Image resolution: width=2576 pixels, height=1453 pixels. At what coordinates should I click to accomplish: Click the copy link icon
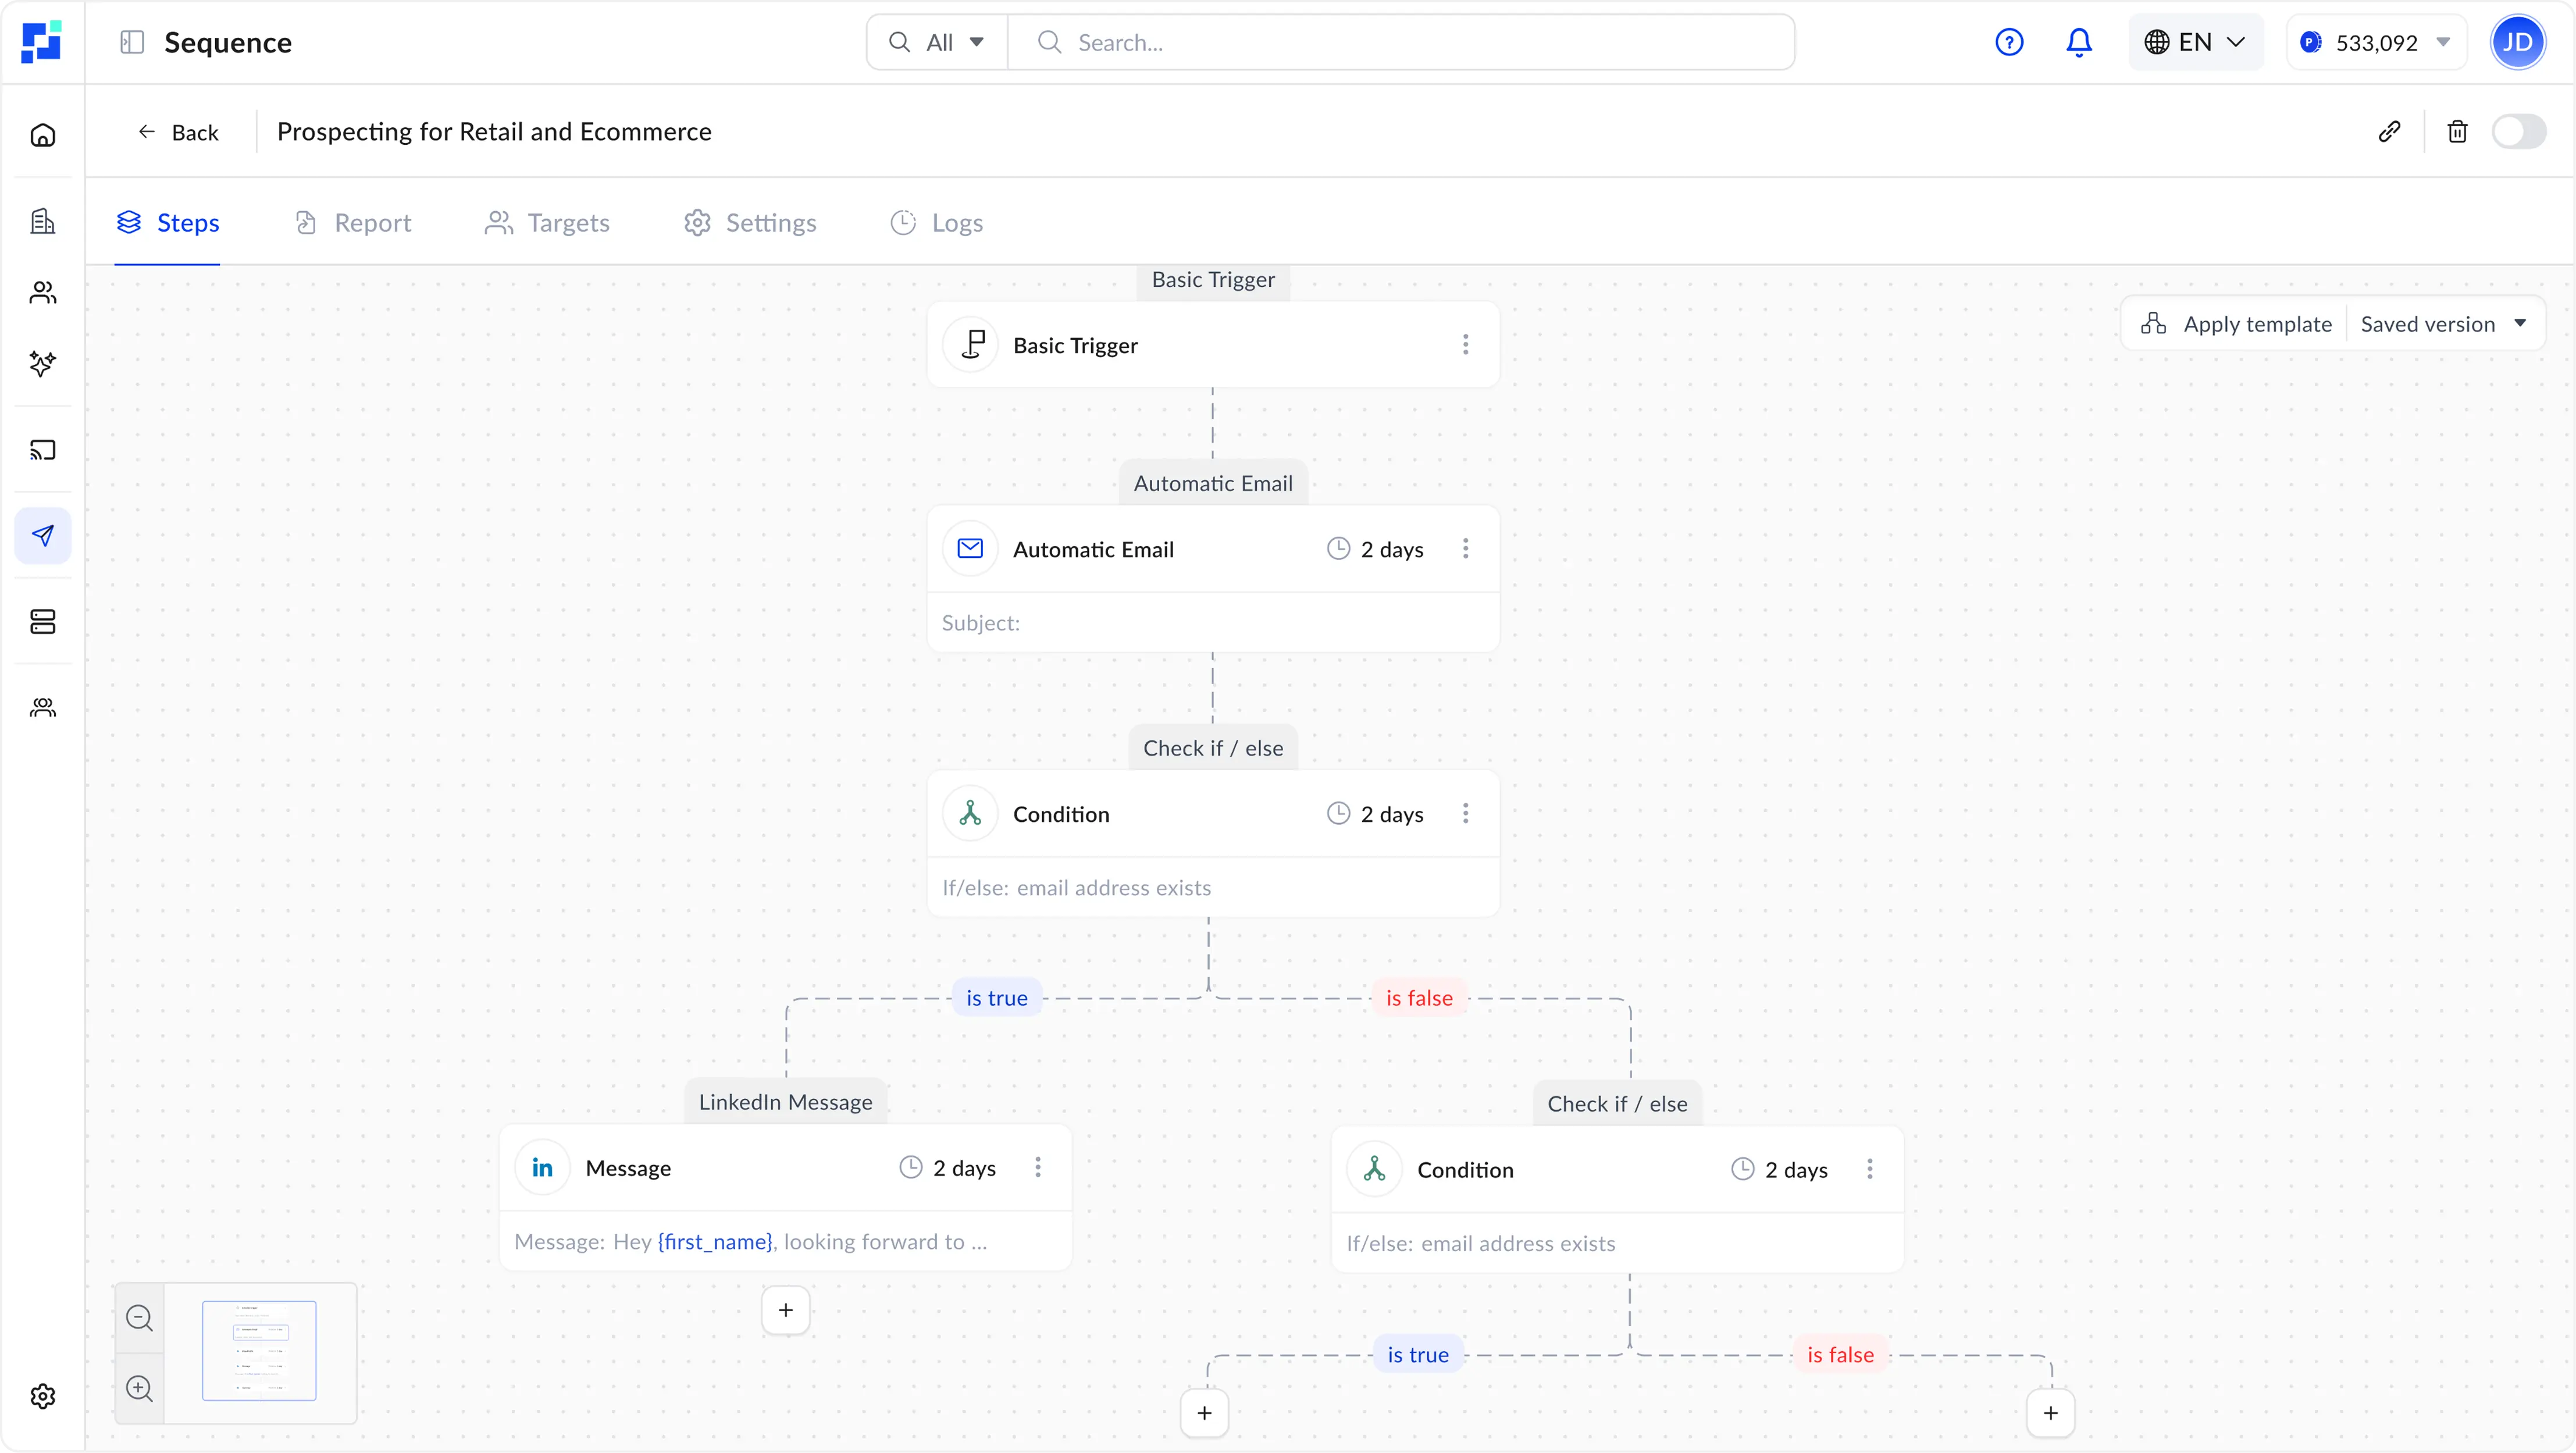2389,132
